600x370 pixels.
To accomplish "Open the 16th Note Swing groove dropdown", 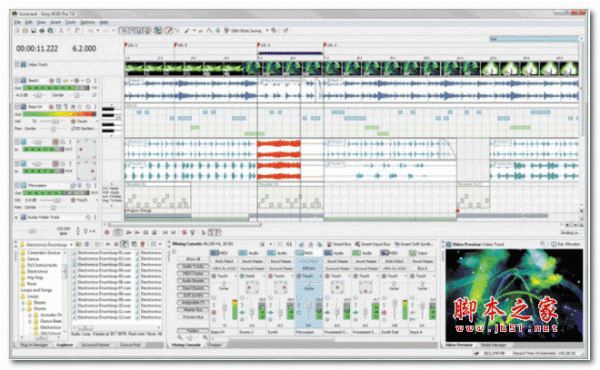I will click(267, 31).
